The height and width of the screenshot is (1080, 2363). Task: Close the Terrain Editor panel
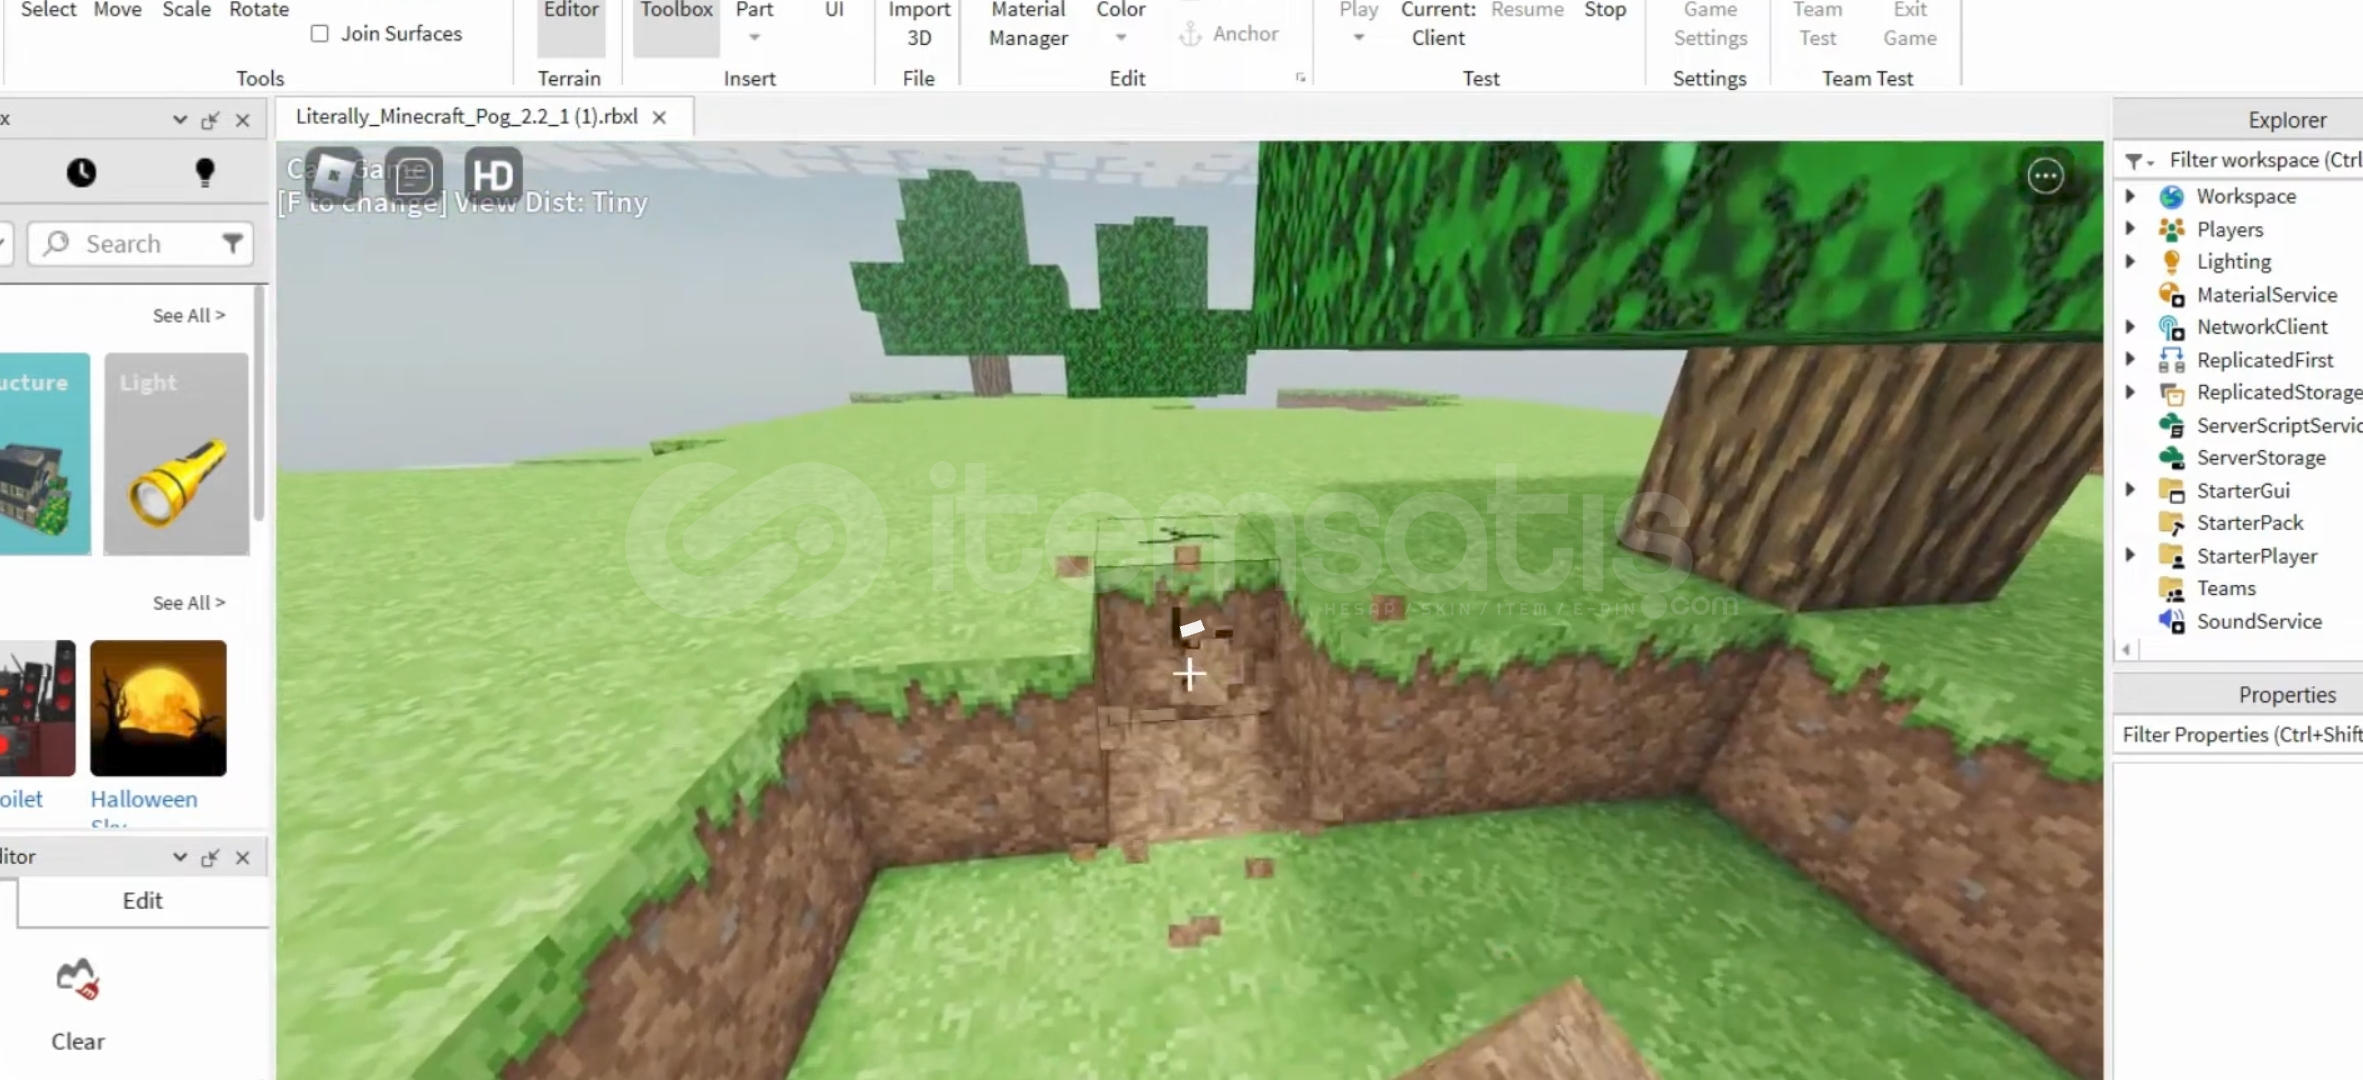point(242,857)
